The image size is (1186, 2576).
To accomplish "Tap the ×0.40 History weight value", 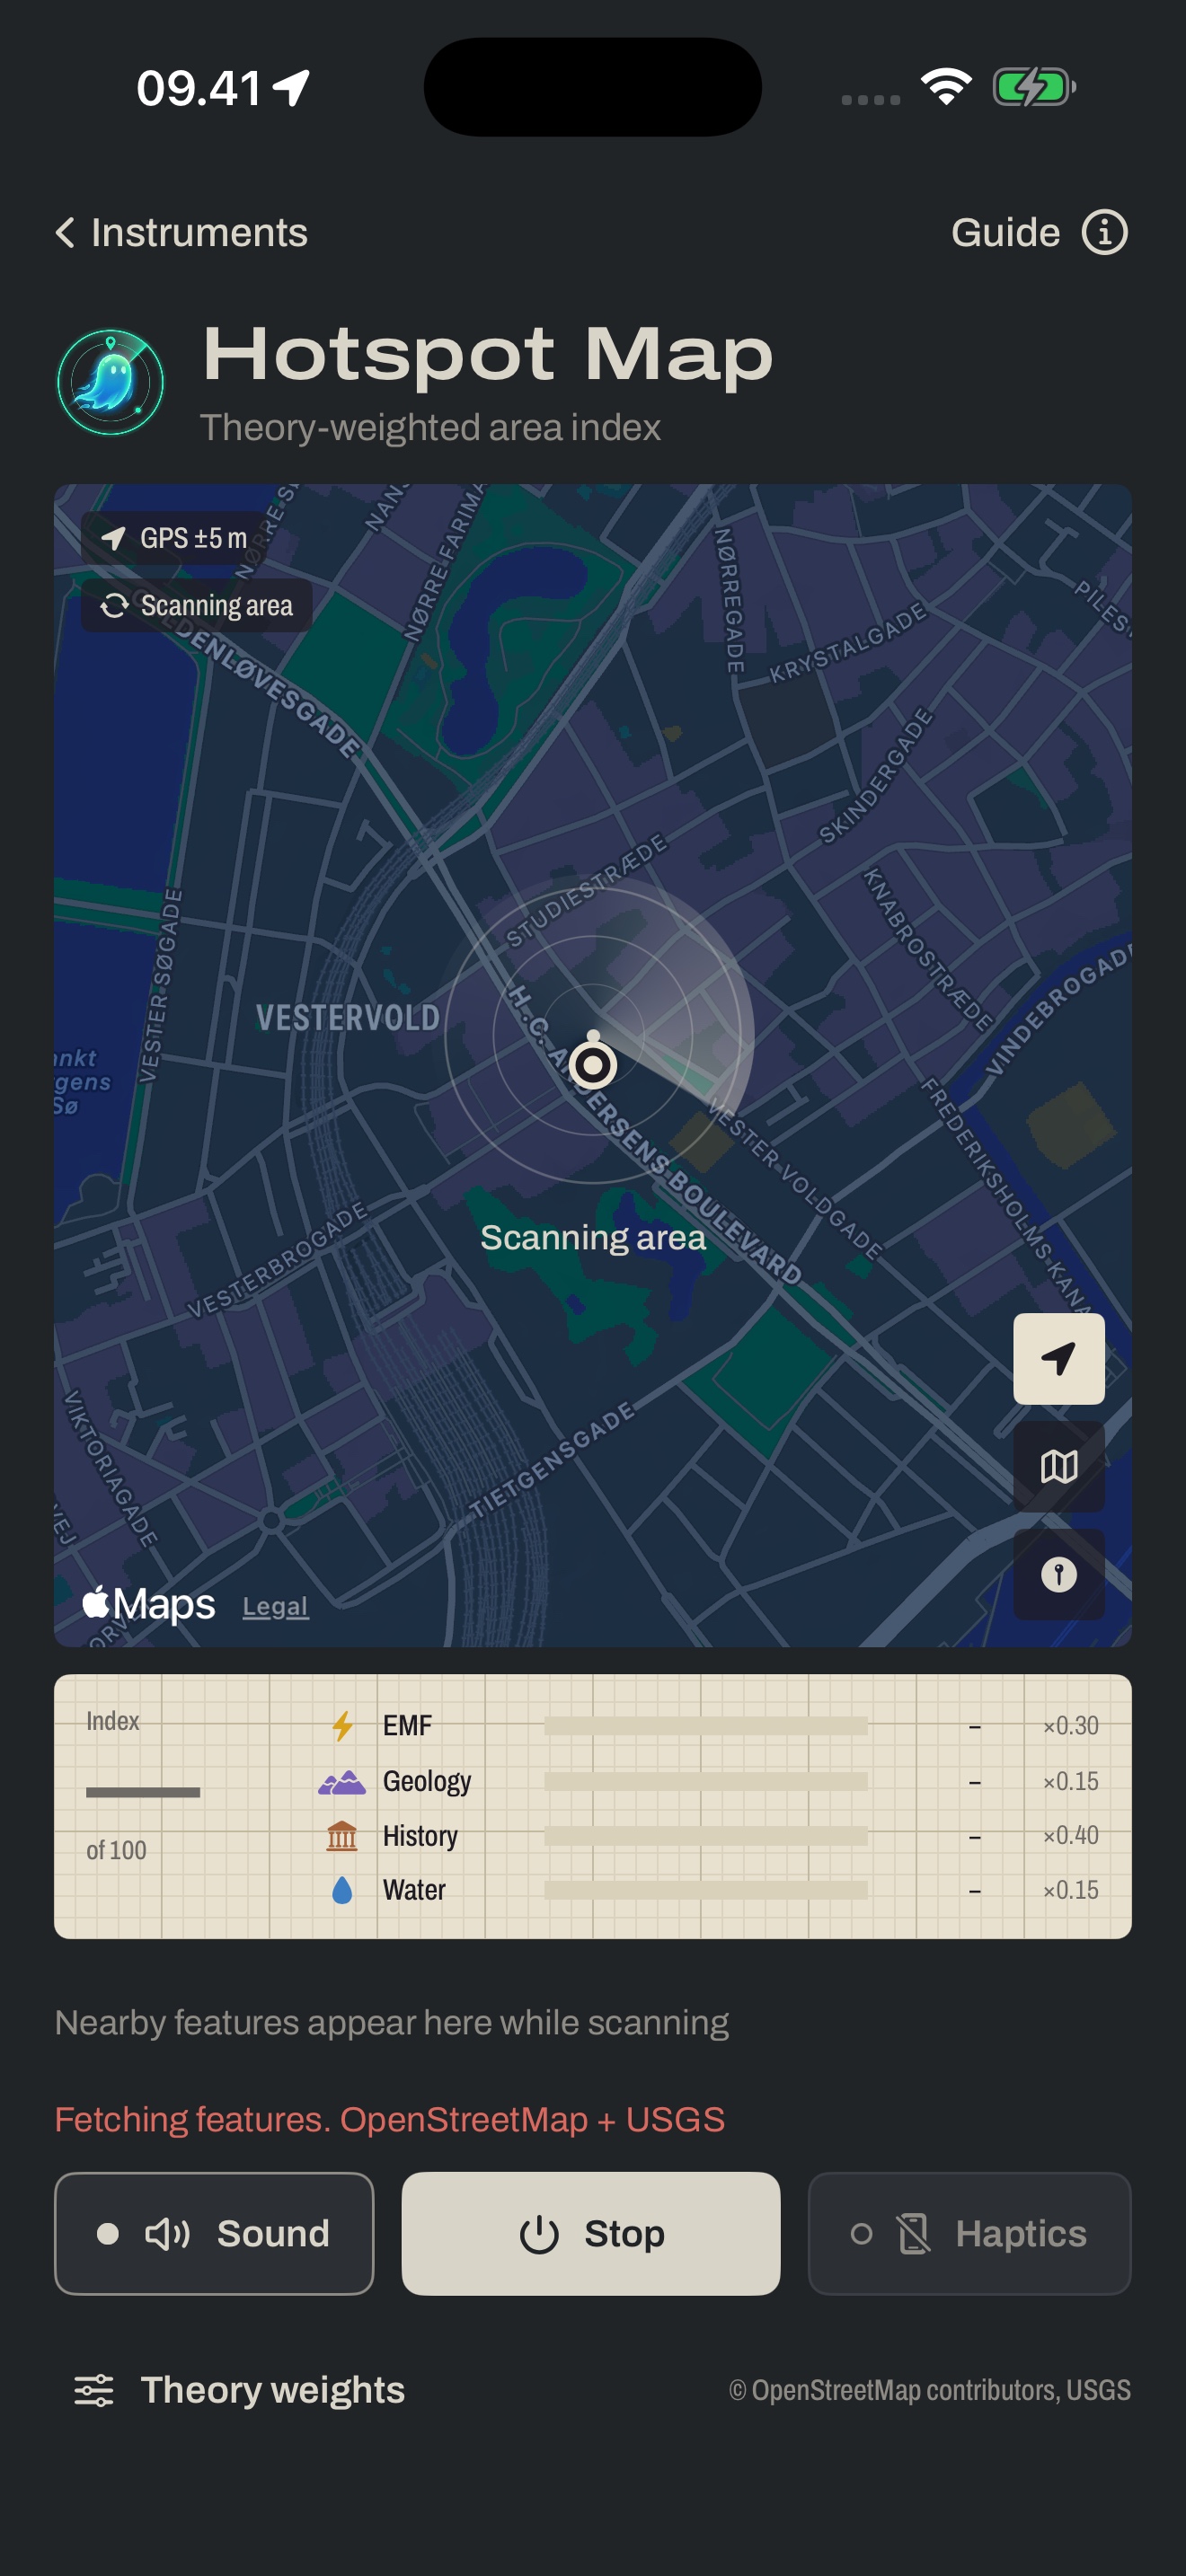I will click(x=1070, y=1835).
